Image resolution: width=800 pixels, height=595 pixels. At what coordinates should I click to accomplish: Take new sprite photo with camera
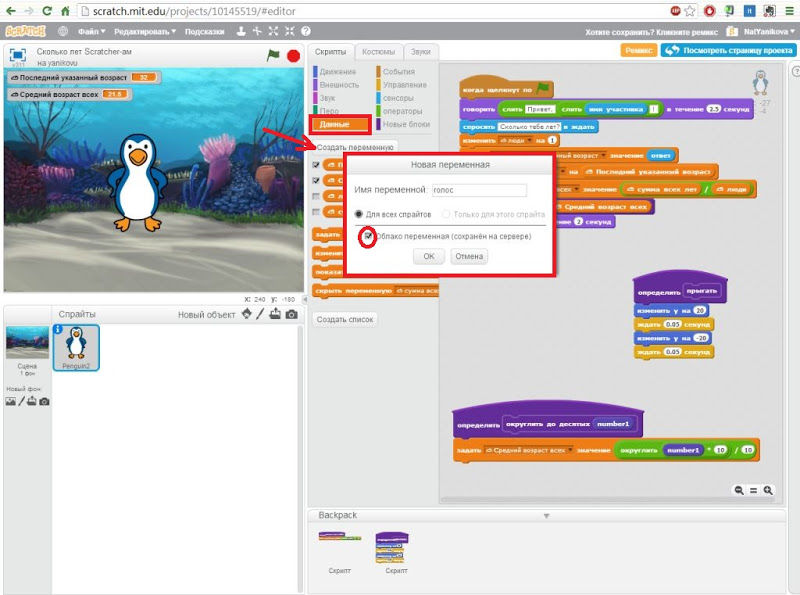click(291, 314)
